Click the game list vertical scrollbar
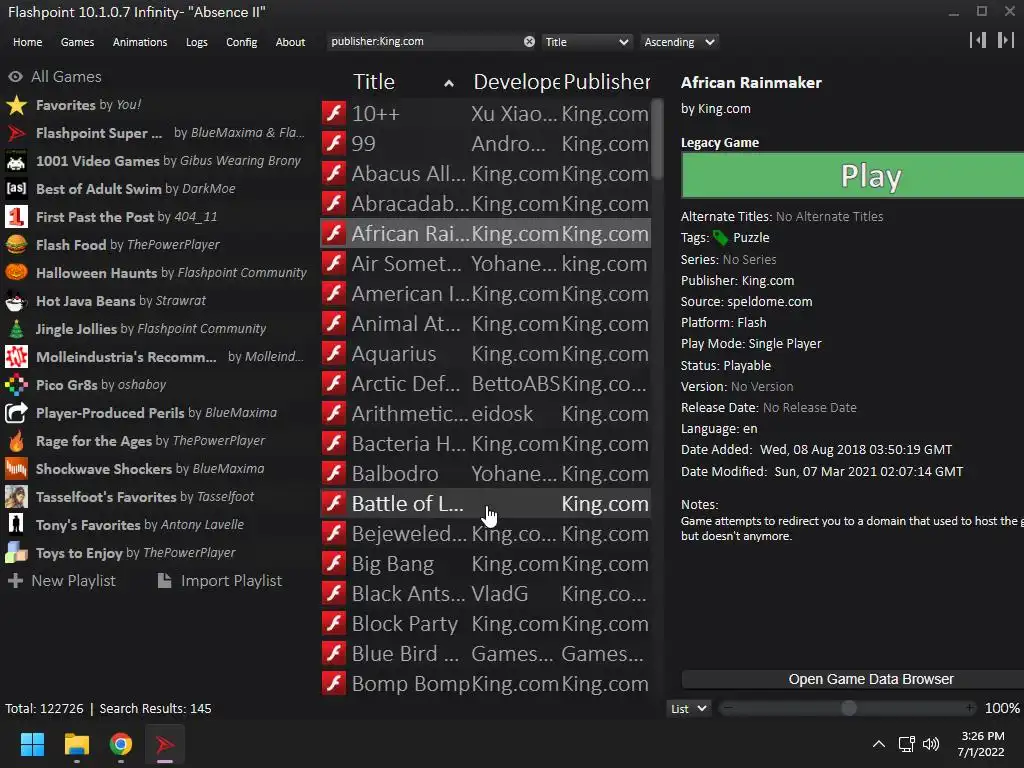Viewport: 1024px width, 768px height. point(658,138)
